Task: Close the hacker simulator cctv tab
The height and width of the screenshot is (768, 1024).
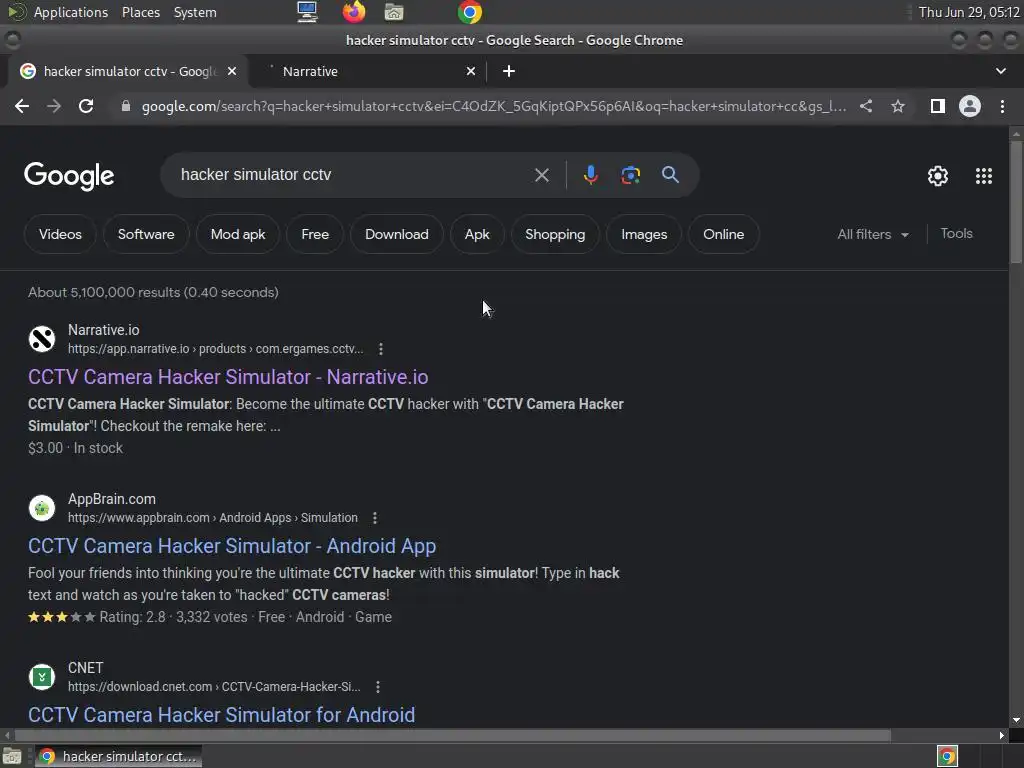Action: (232, 71)
